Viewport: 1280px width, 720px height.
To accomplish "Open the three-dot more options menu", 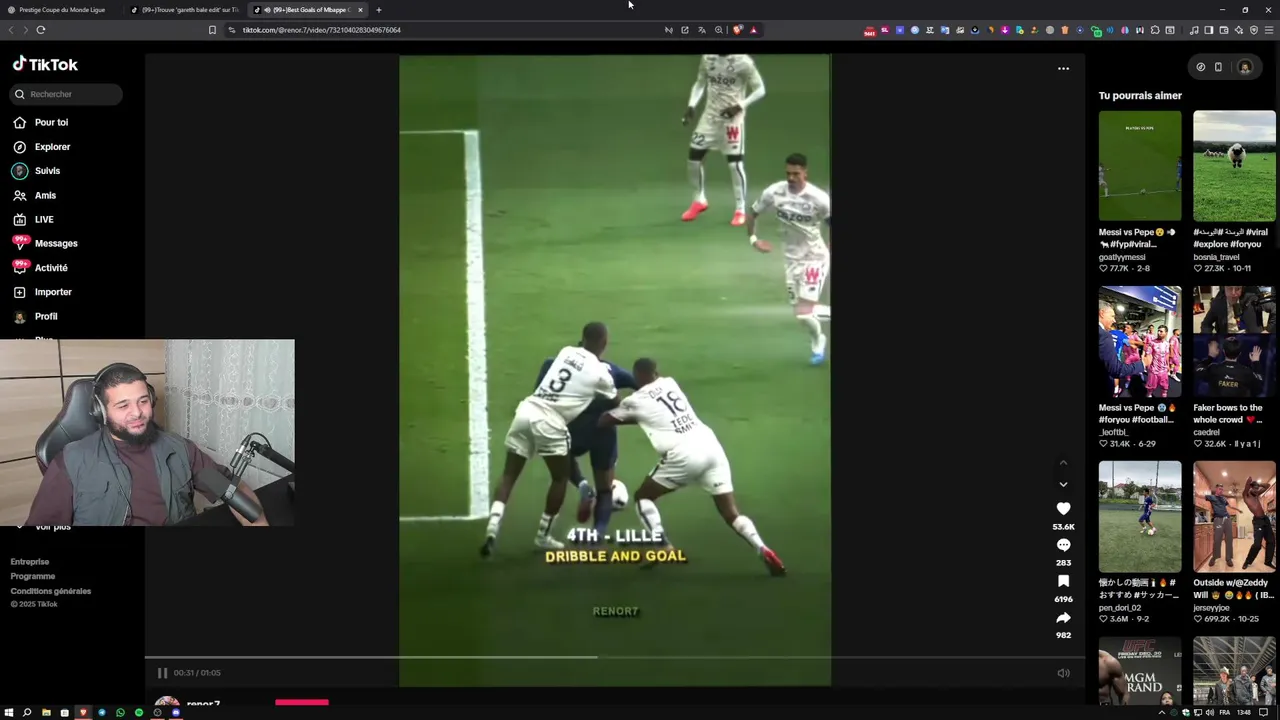I will pyautogui.click(x=1063, y=69).
